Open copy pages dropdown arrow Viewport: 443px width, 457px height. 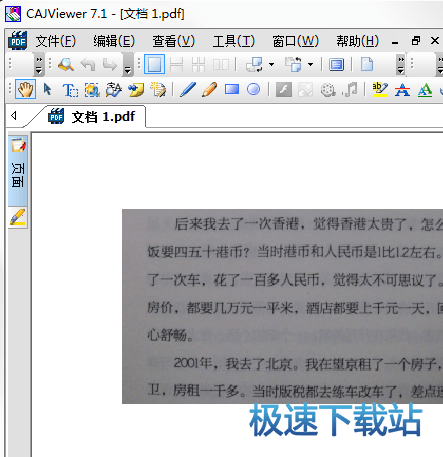[310, 64]
